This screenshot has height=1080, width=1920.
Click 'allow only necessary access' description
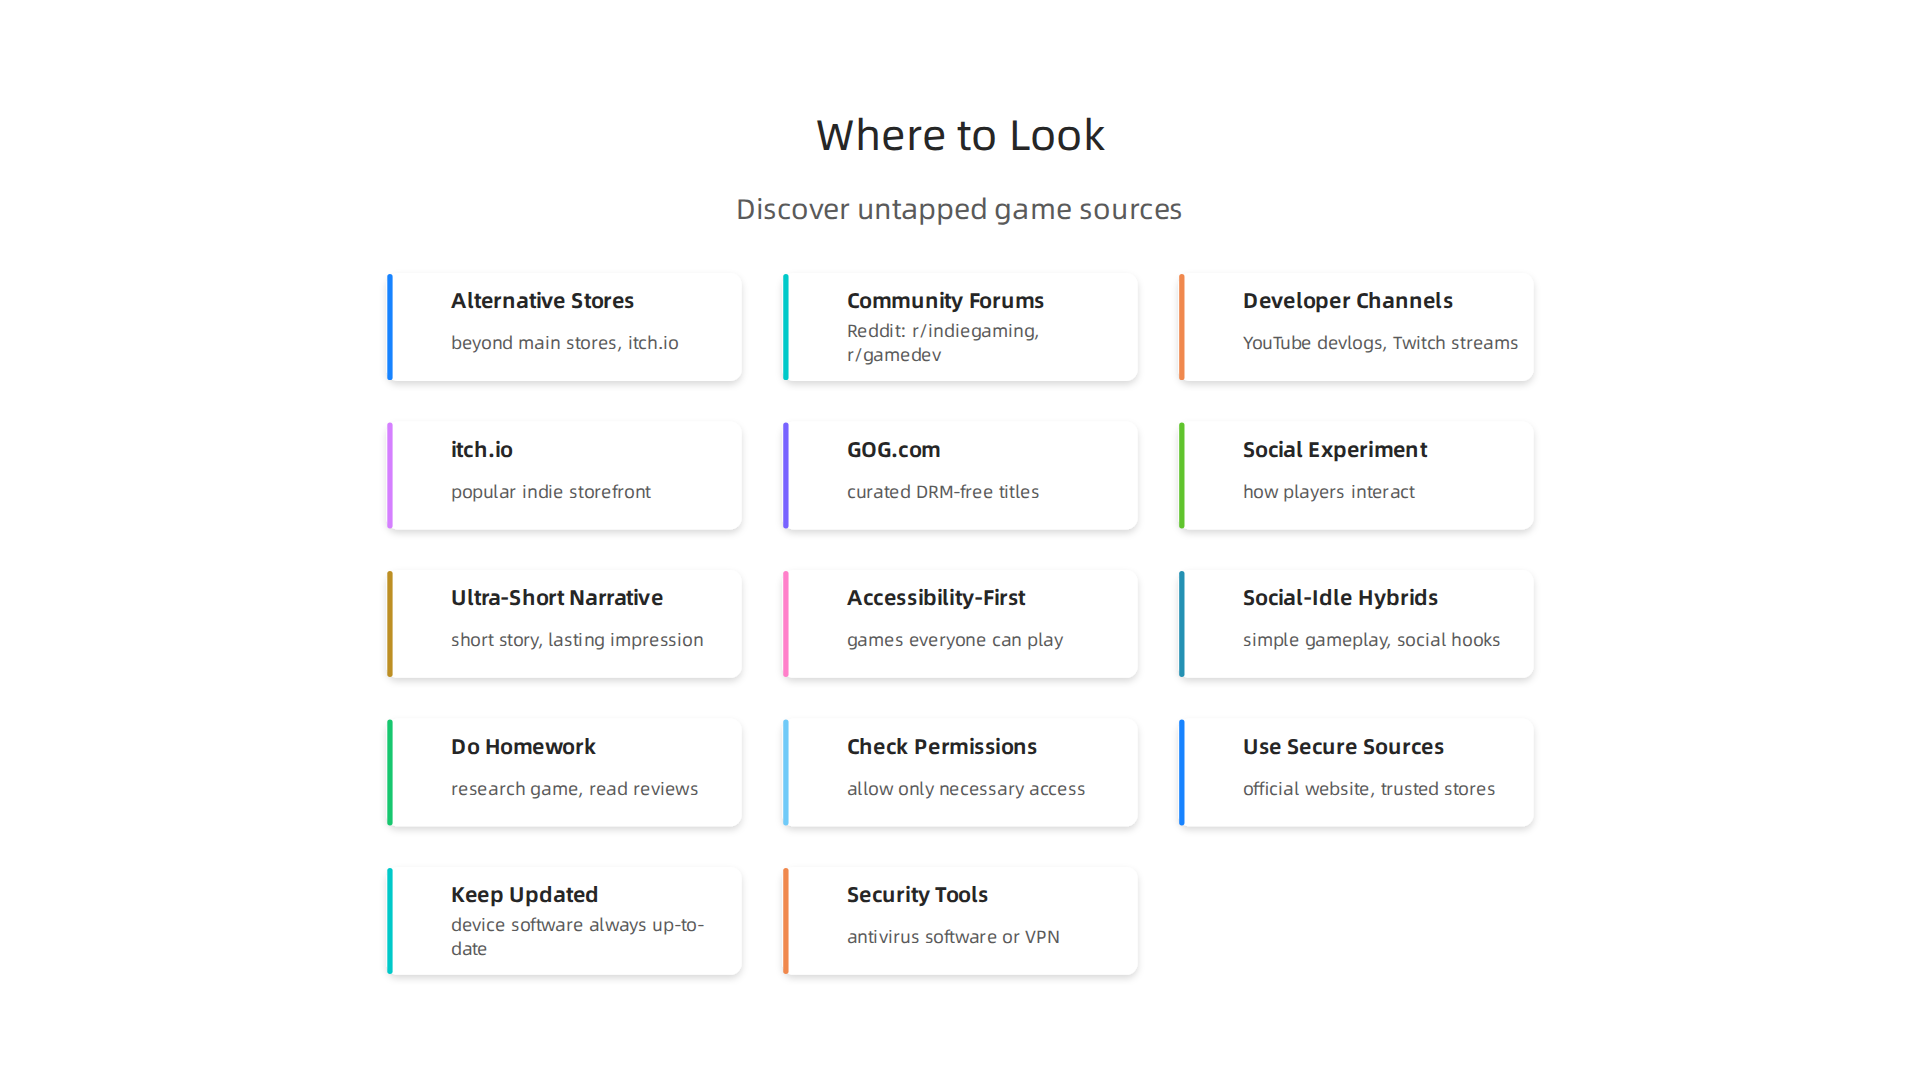(965, 789)
